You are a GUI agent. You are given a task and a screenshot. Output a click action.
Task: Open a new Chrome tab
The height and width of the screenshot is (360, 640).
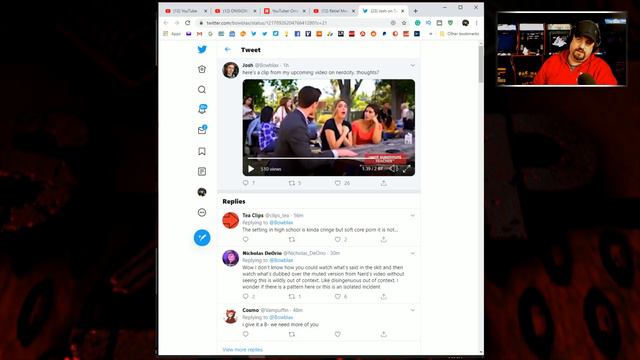(416, 11)
